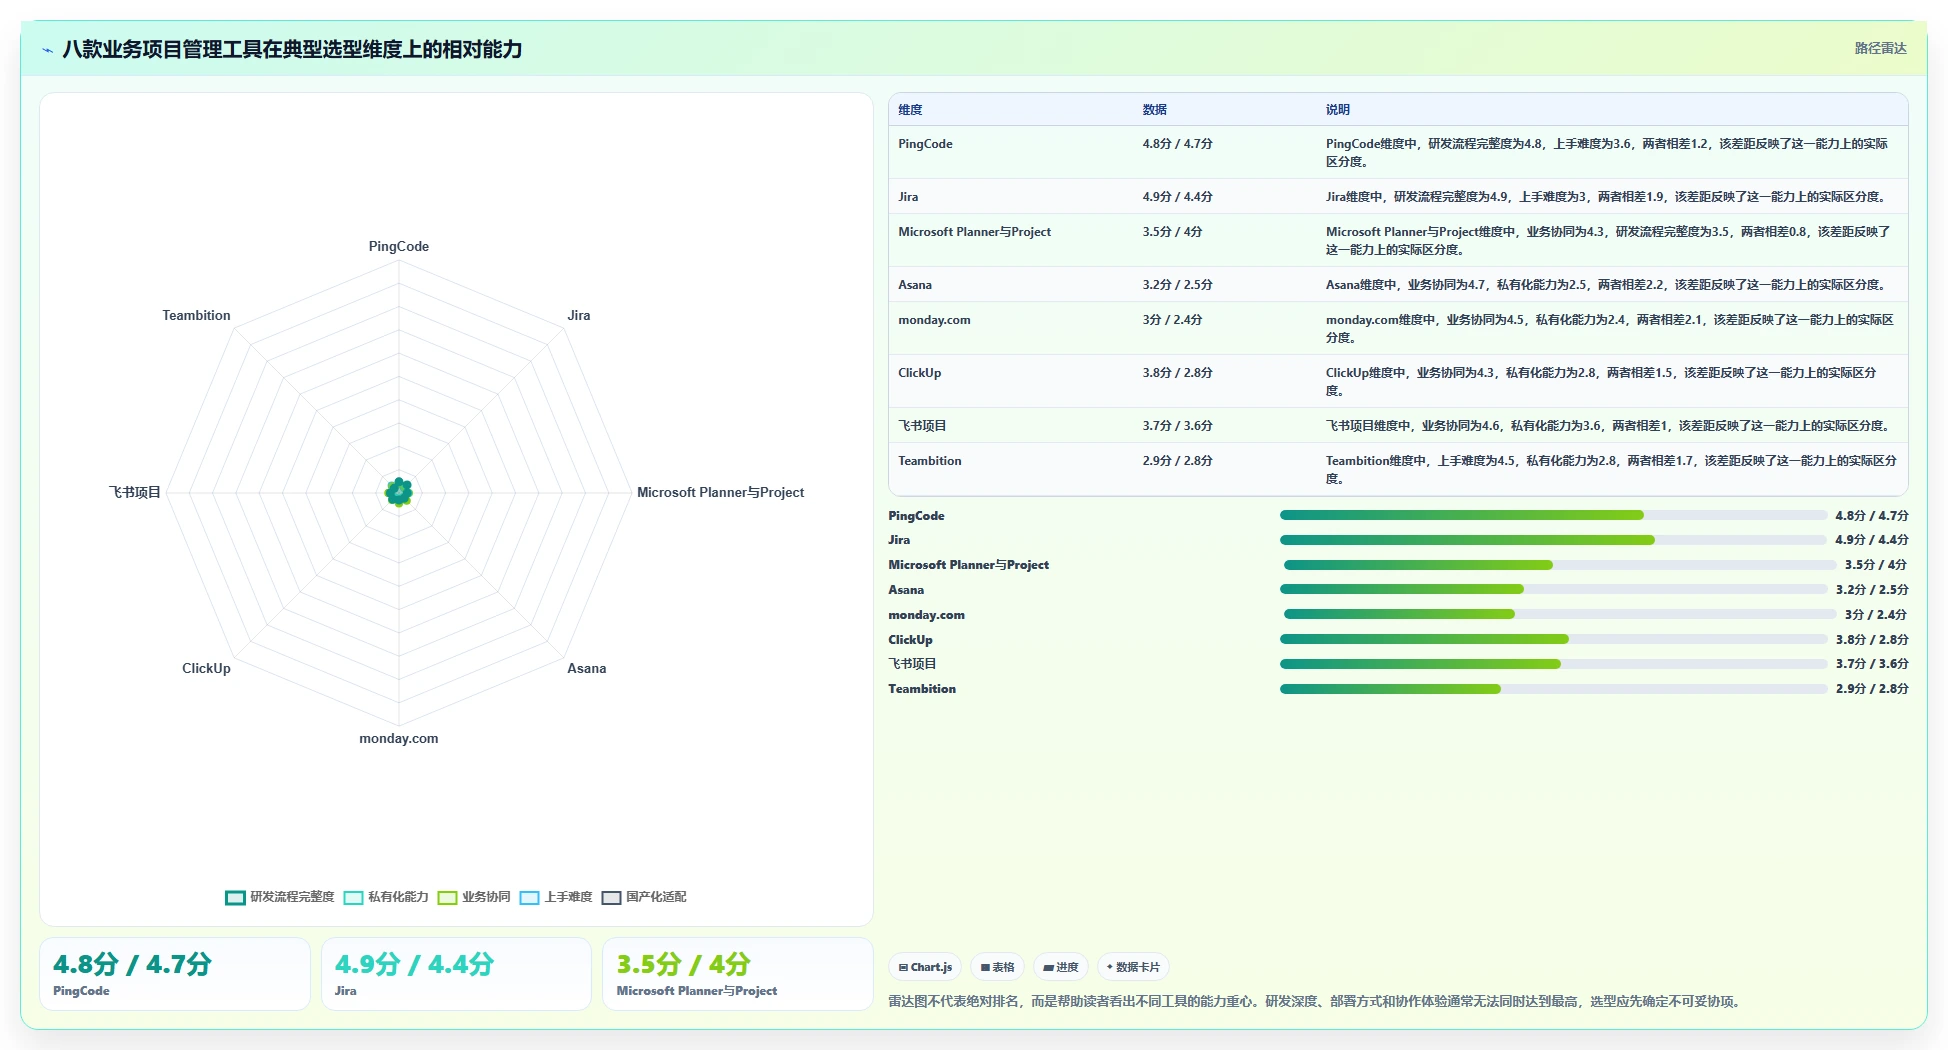Toggle the 研发流程完整度 legend series

click(280, 897)
